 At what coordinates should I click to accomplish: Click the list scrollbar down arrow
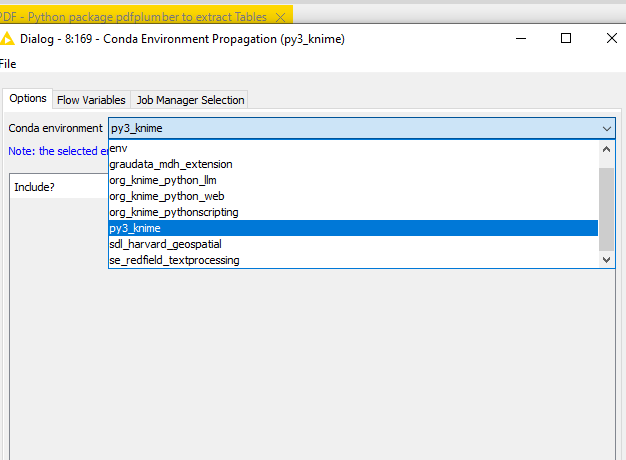coord(606,260)
